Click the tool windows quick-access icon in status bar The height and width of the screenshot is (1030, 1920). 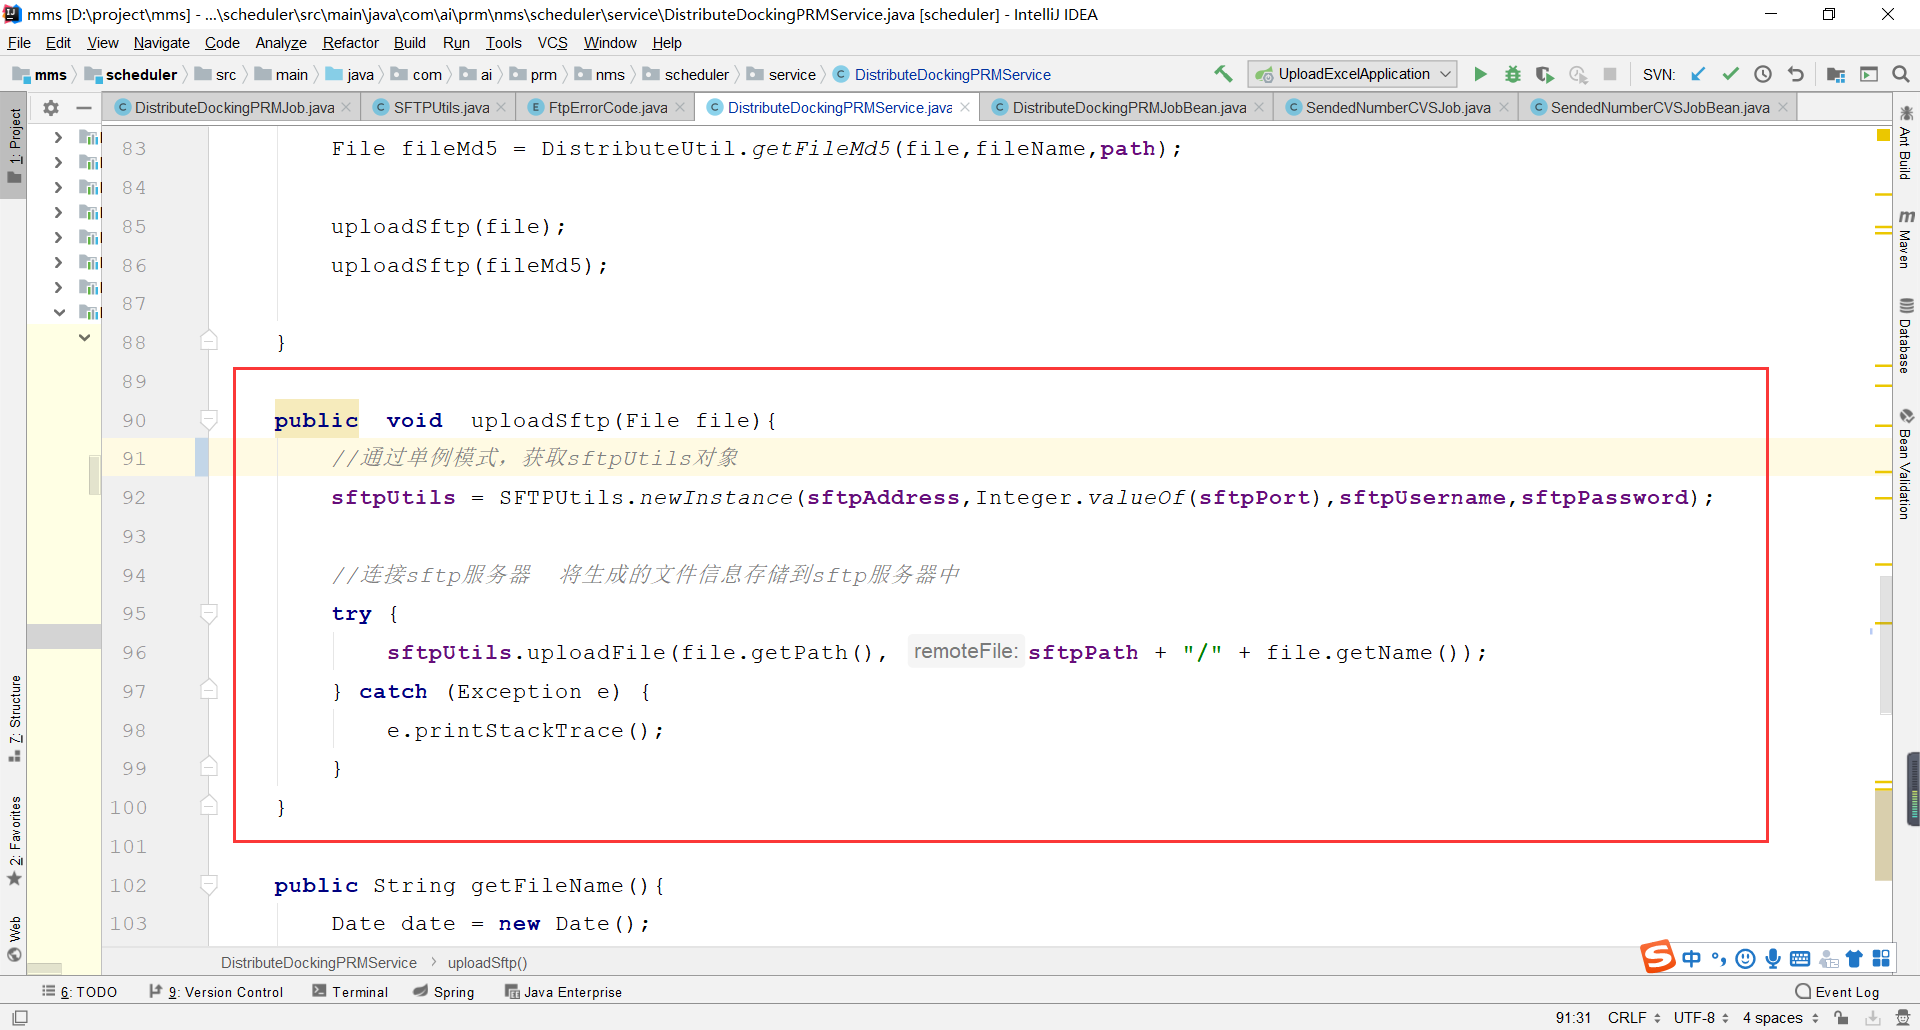(x=20, y=1018)
